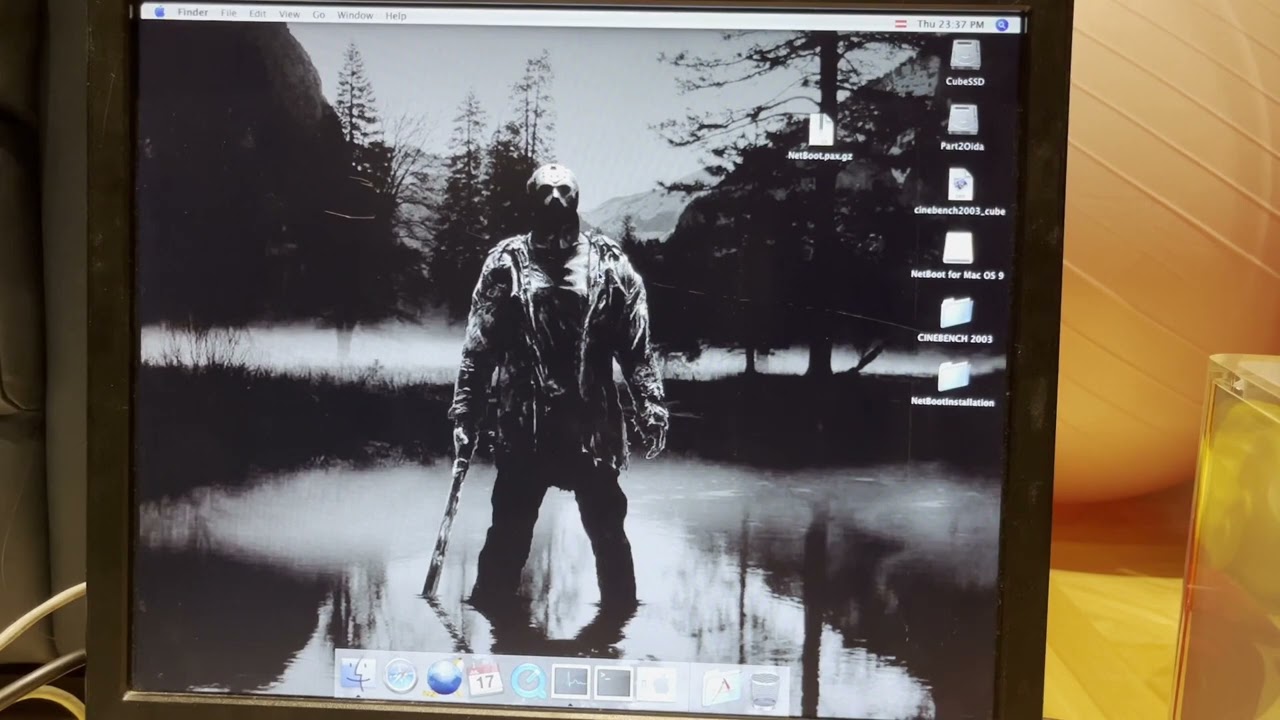Select the NetBoot for Mac OS 9 disk icon
Viewport: 1280px width, 720px height.
point(958,248)
